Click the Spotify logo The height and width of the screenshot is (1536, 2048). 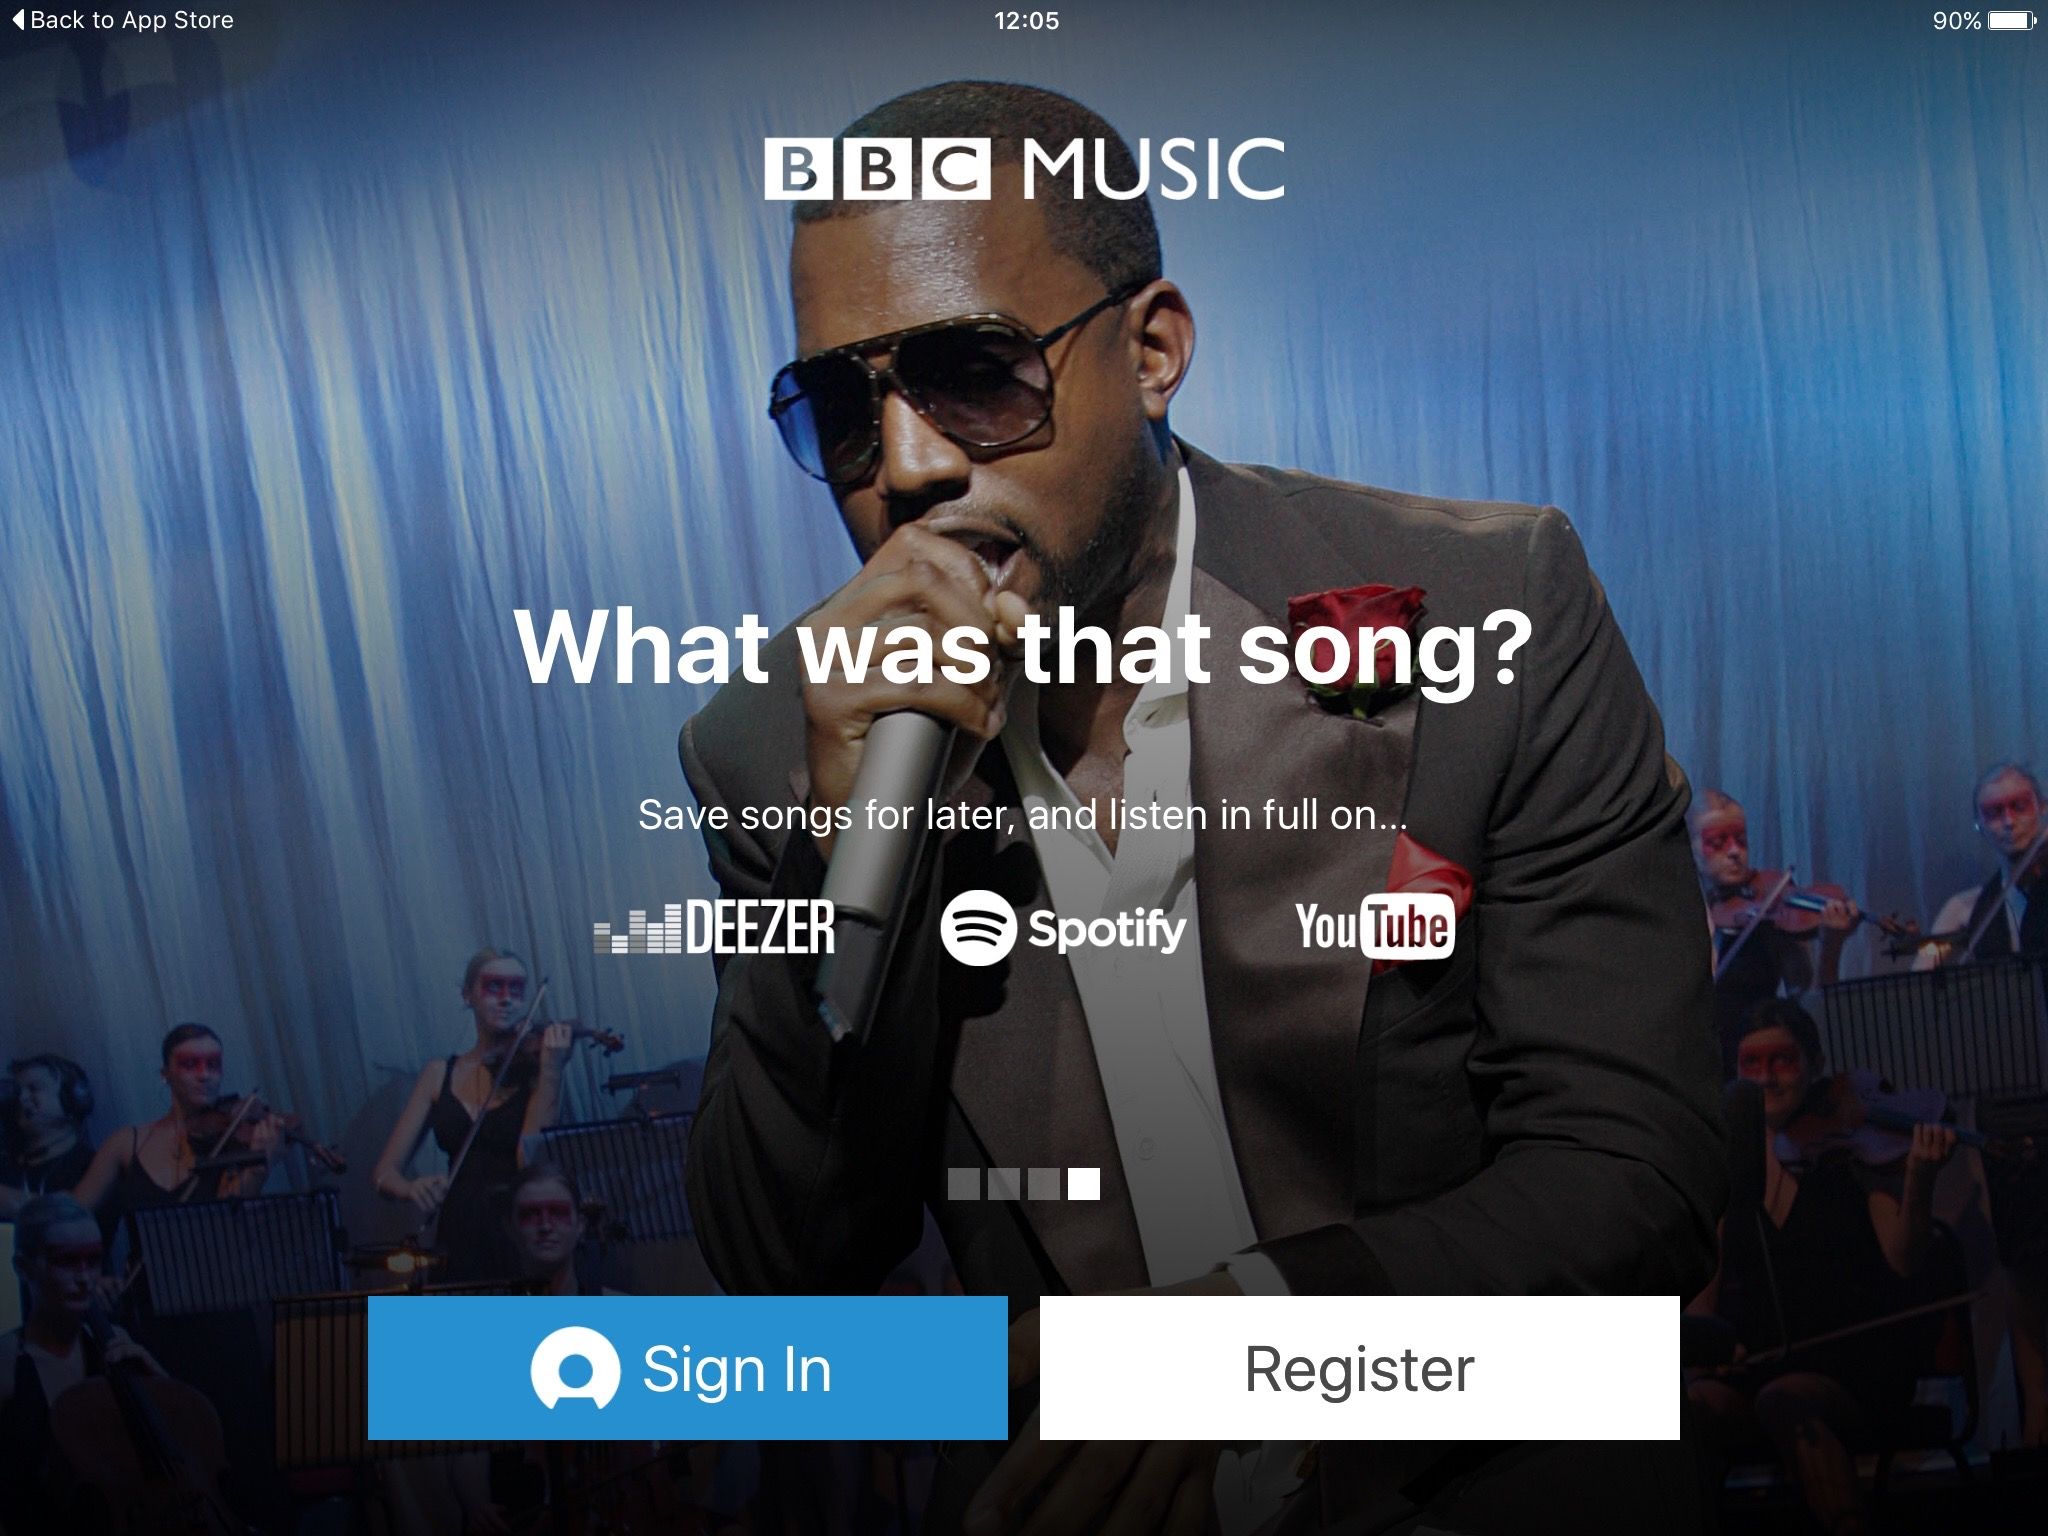pyautogui.click(x=1063, y=928)
